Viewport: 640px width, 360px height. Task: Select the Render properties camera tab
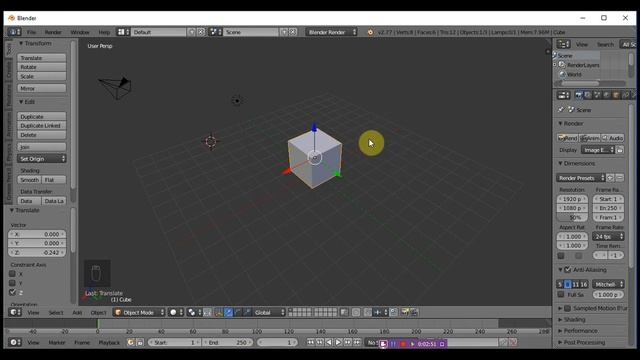click(x=578, y=95)
